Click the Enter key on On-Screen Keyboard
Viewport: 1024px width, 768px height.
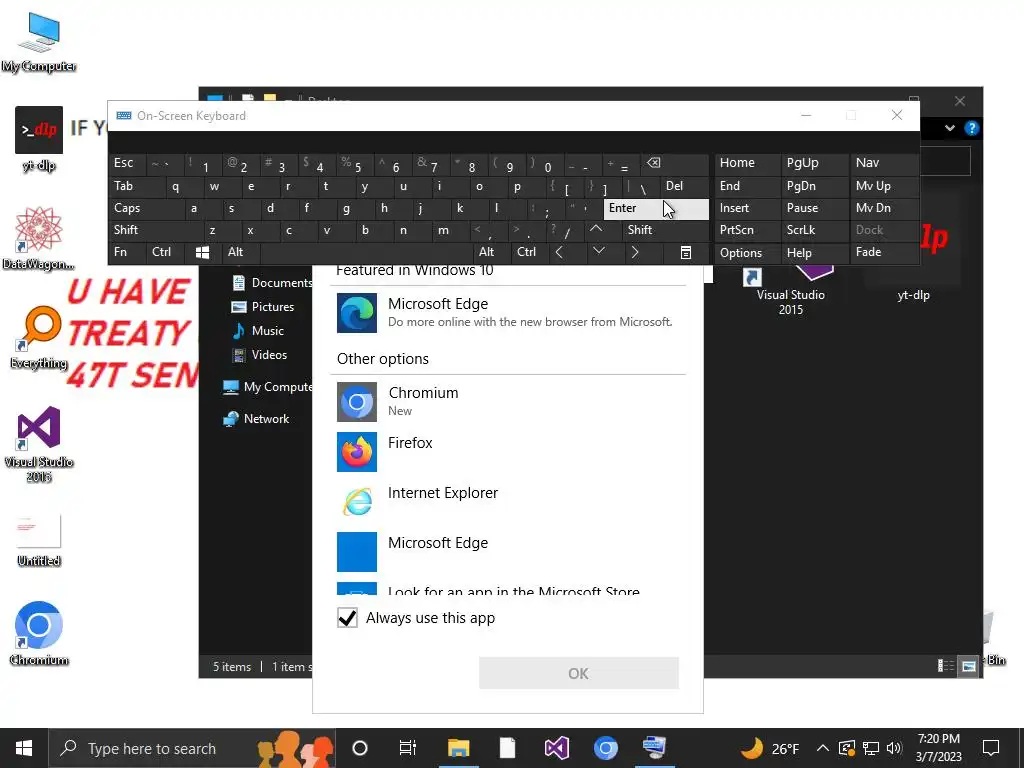pyautogui.click(x=656, y=208)
